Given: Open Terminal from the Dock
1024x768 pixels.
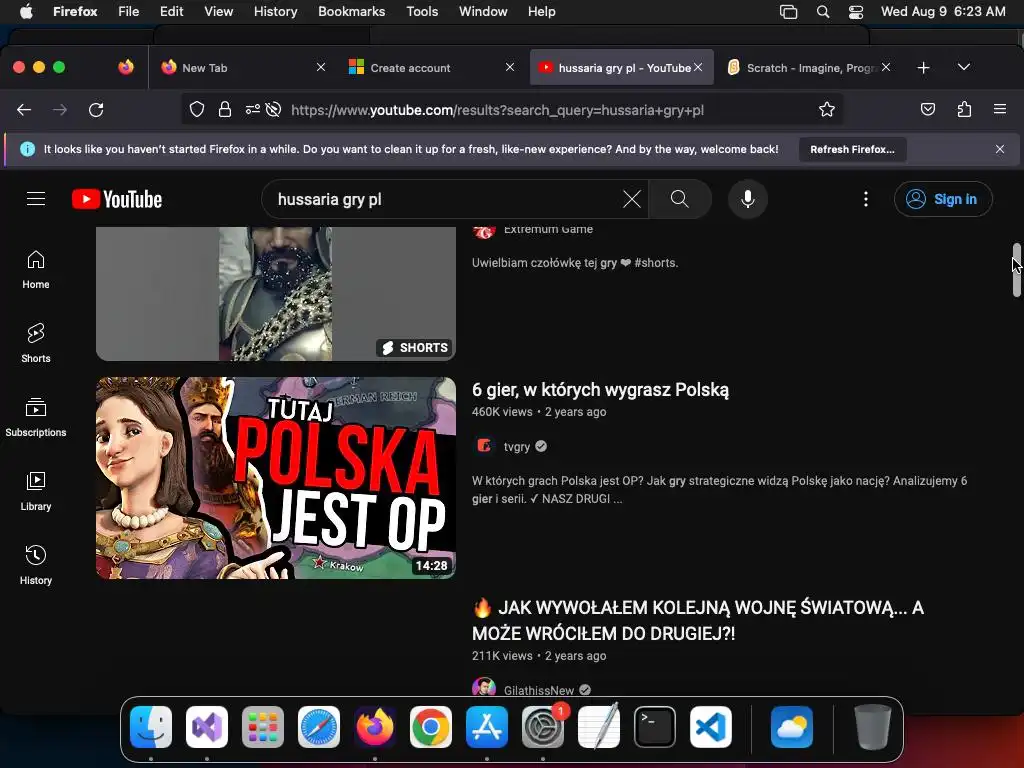Looking at the screenshot, I should tap(655, 727).
